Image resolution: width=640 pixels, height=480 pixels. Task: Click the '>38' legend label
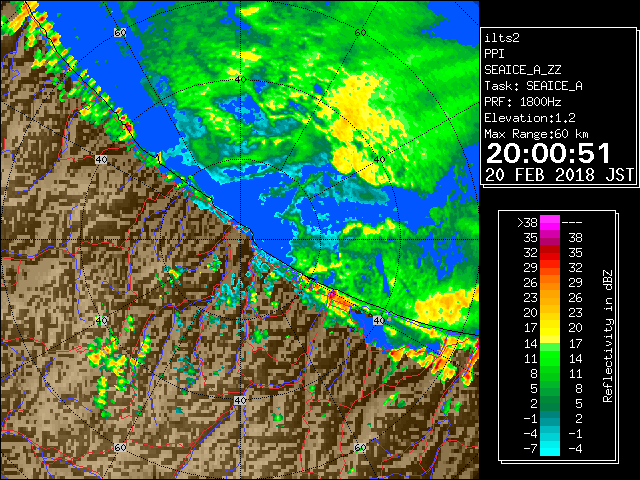tap(527, 222)
